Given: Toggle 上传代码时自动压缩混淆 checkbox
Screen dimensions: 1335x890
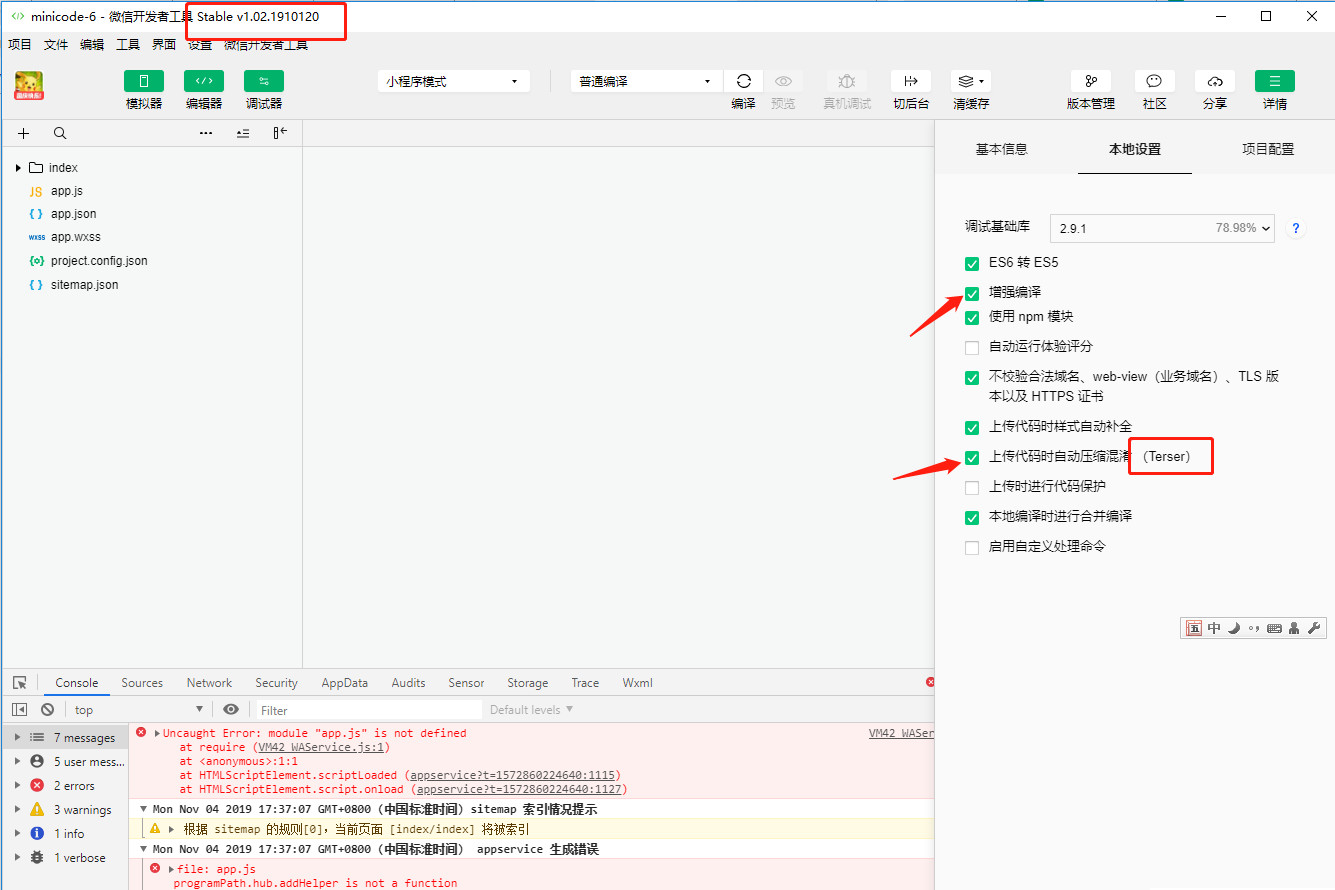Looking at the screenshot, I should [x=972, y=458].
